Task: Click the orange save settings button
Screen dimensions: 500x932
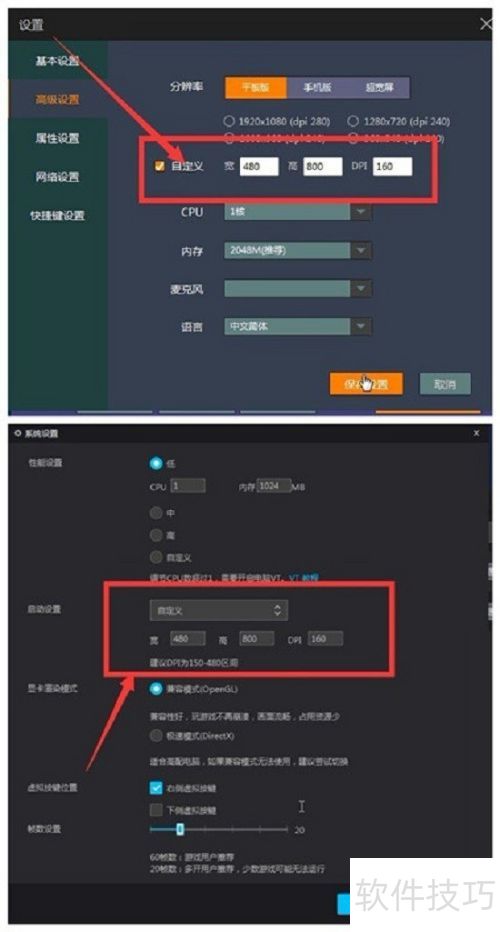Action: (366, 385)
